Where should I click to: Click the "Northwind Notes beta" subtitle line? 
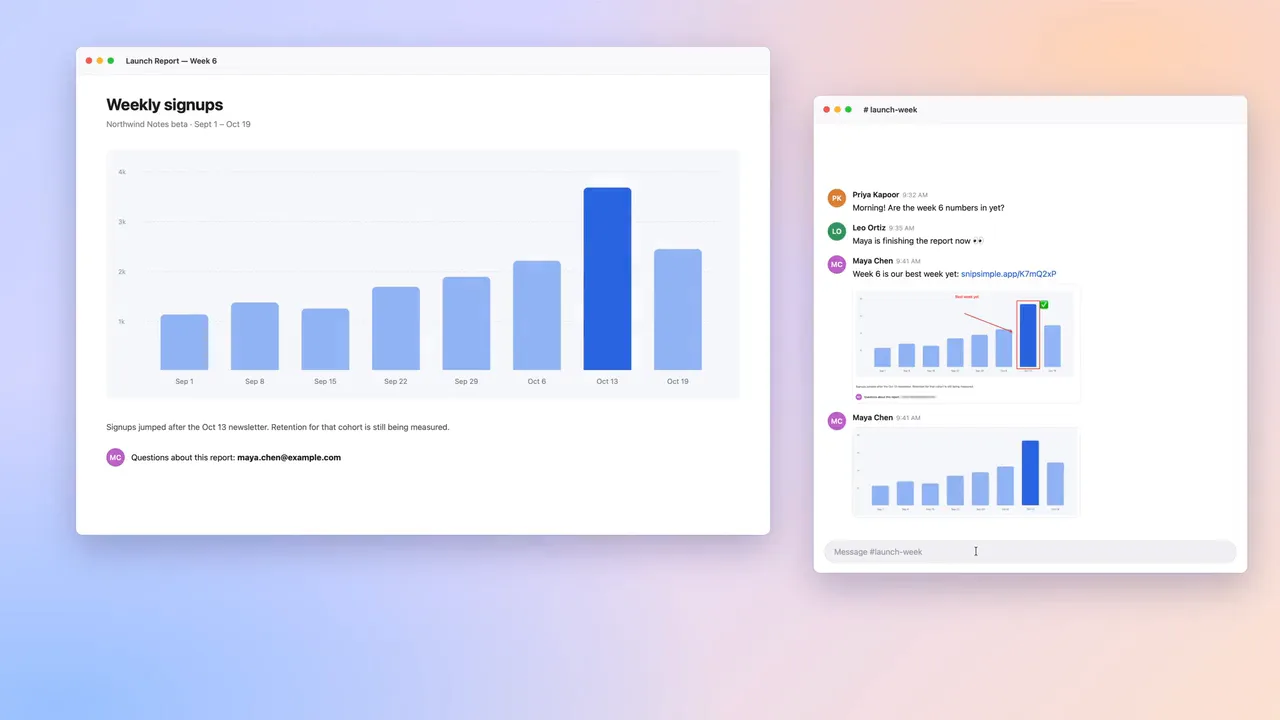(x=178, y=125)
